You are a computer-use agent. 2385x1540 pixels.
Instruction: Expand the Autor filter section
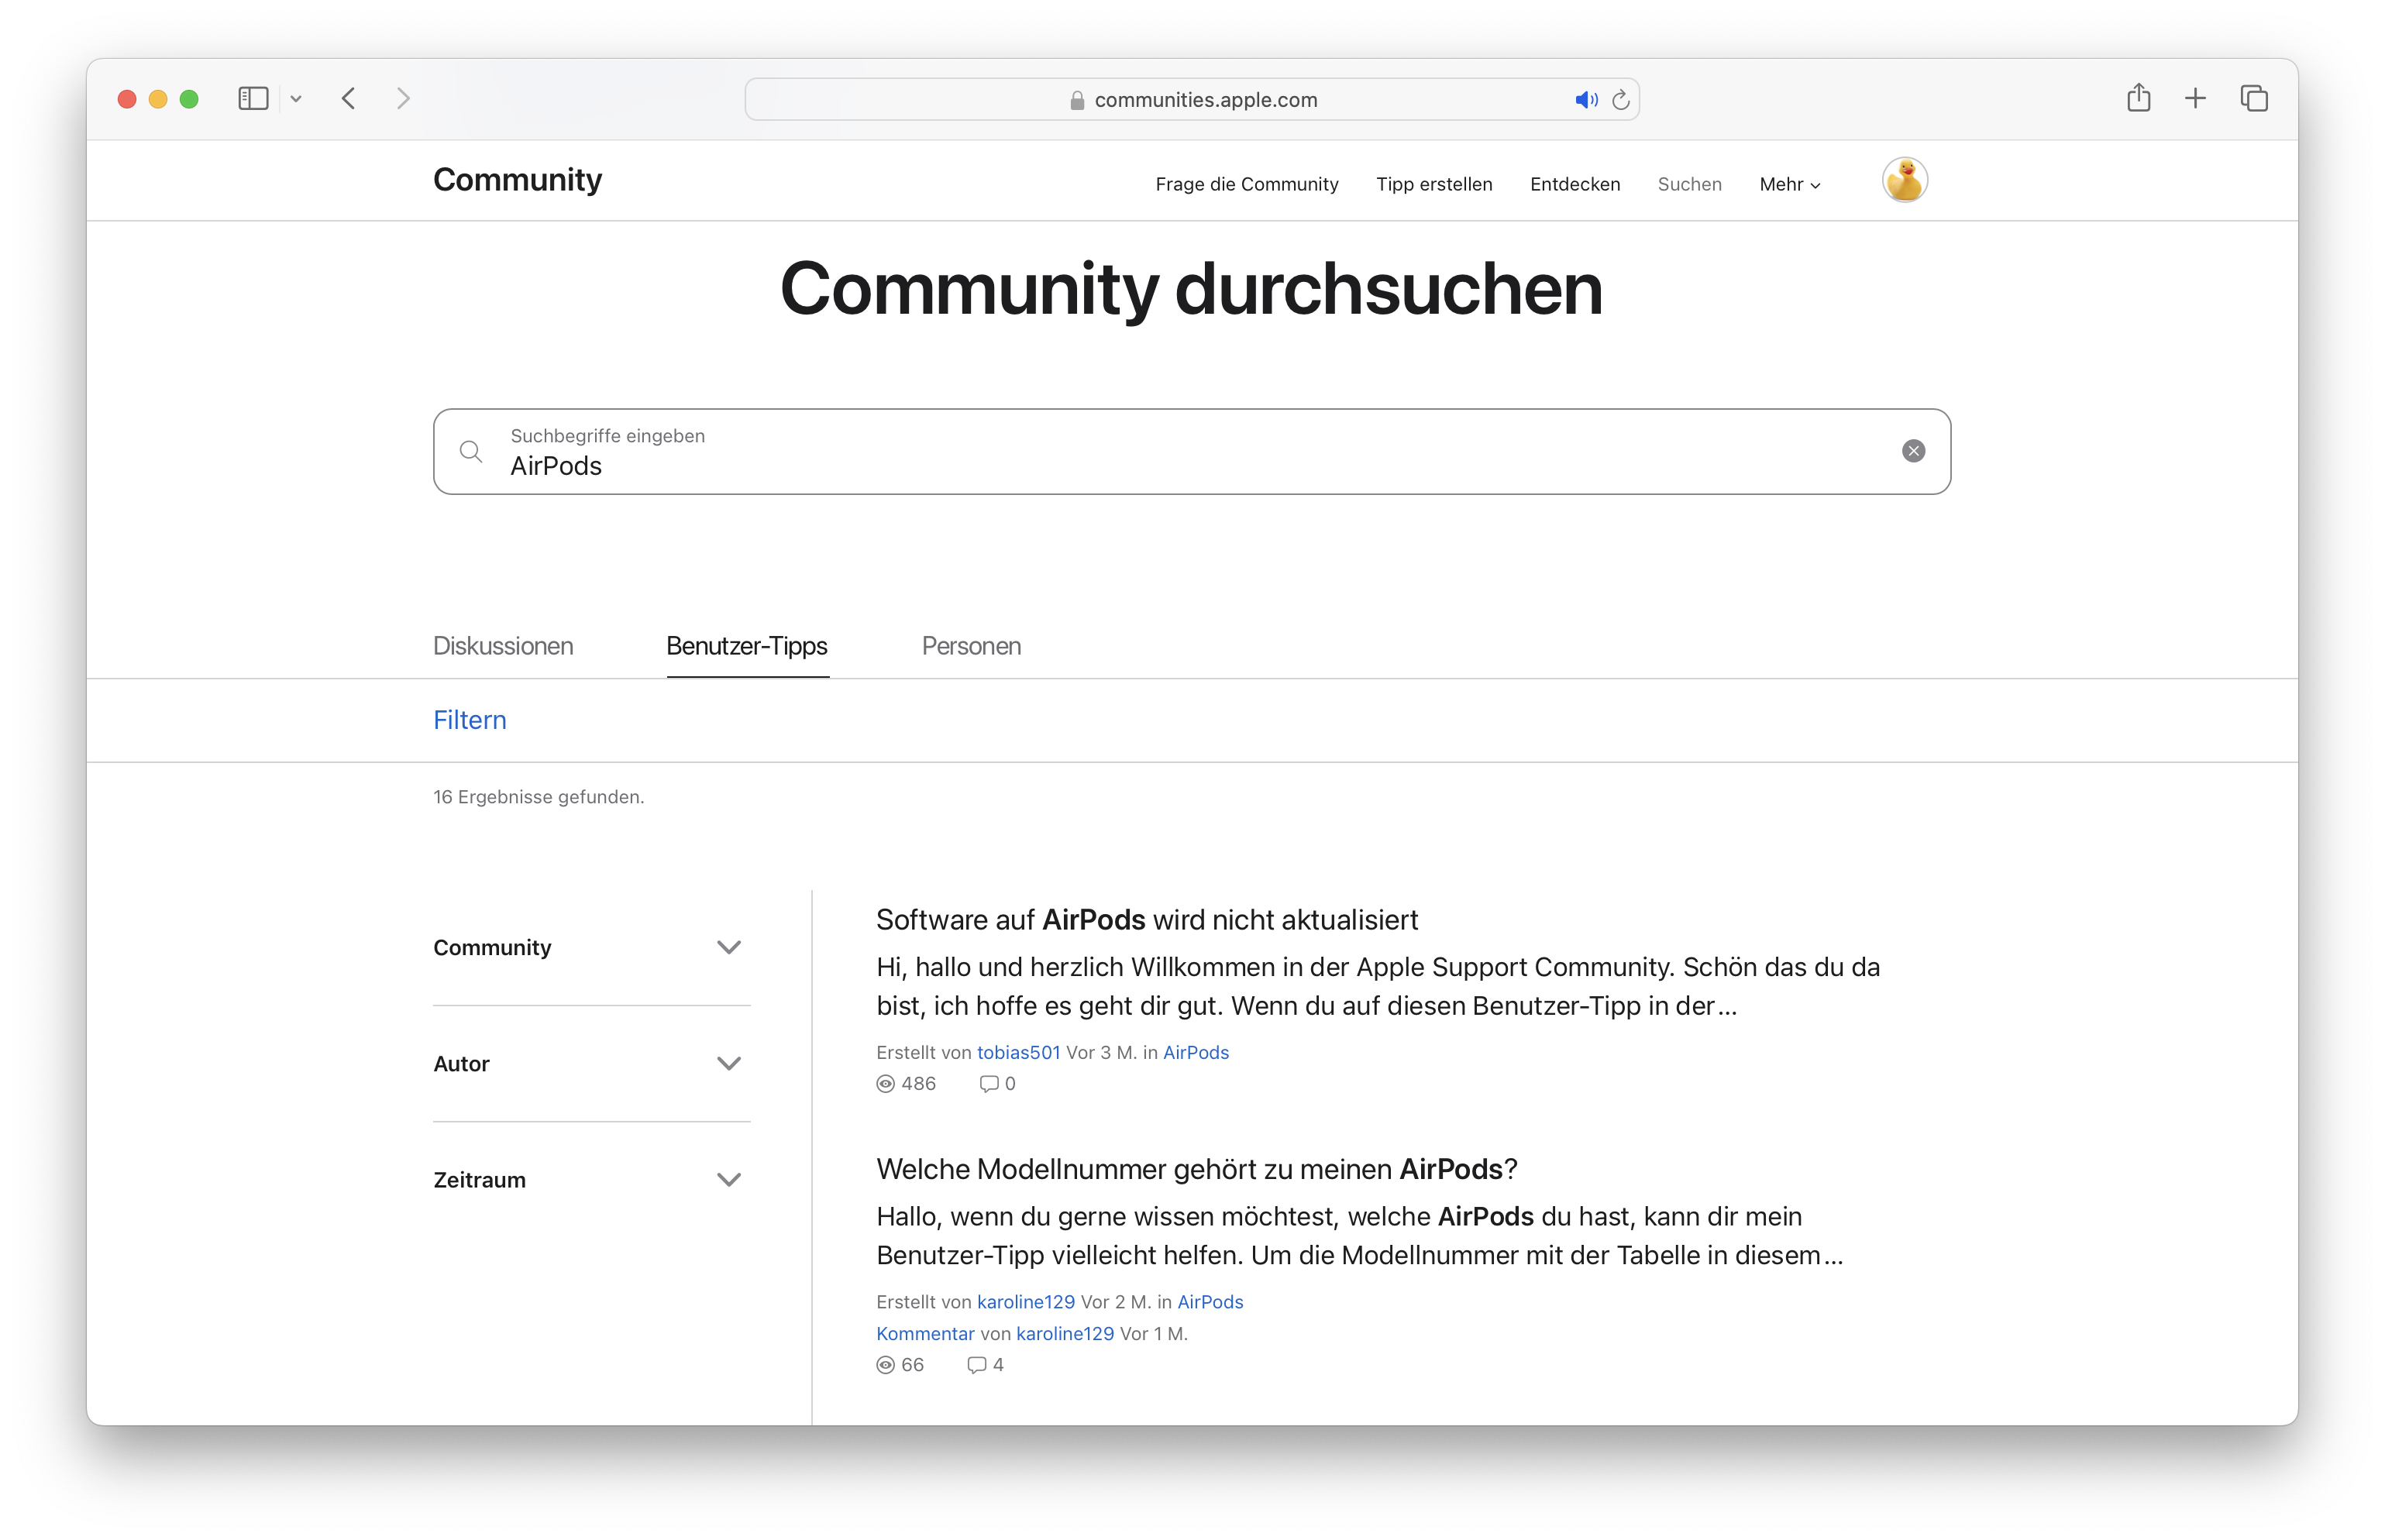pos(729,1063)
